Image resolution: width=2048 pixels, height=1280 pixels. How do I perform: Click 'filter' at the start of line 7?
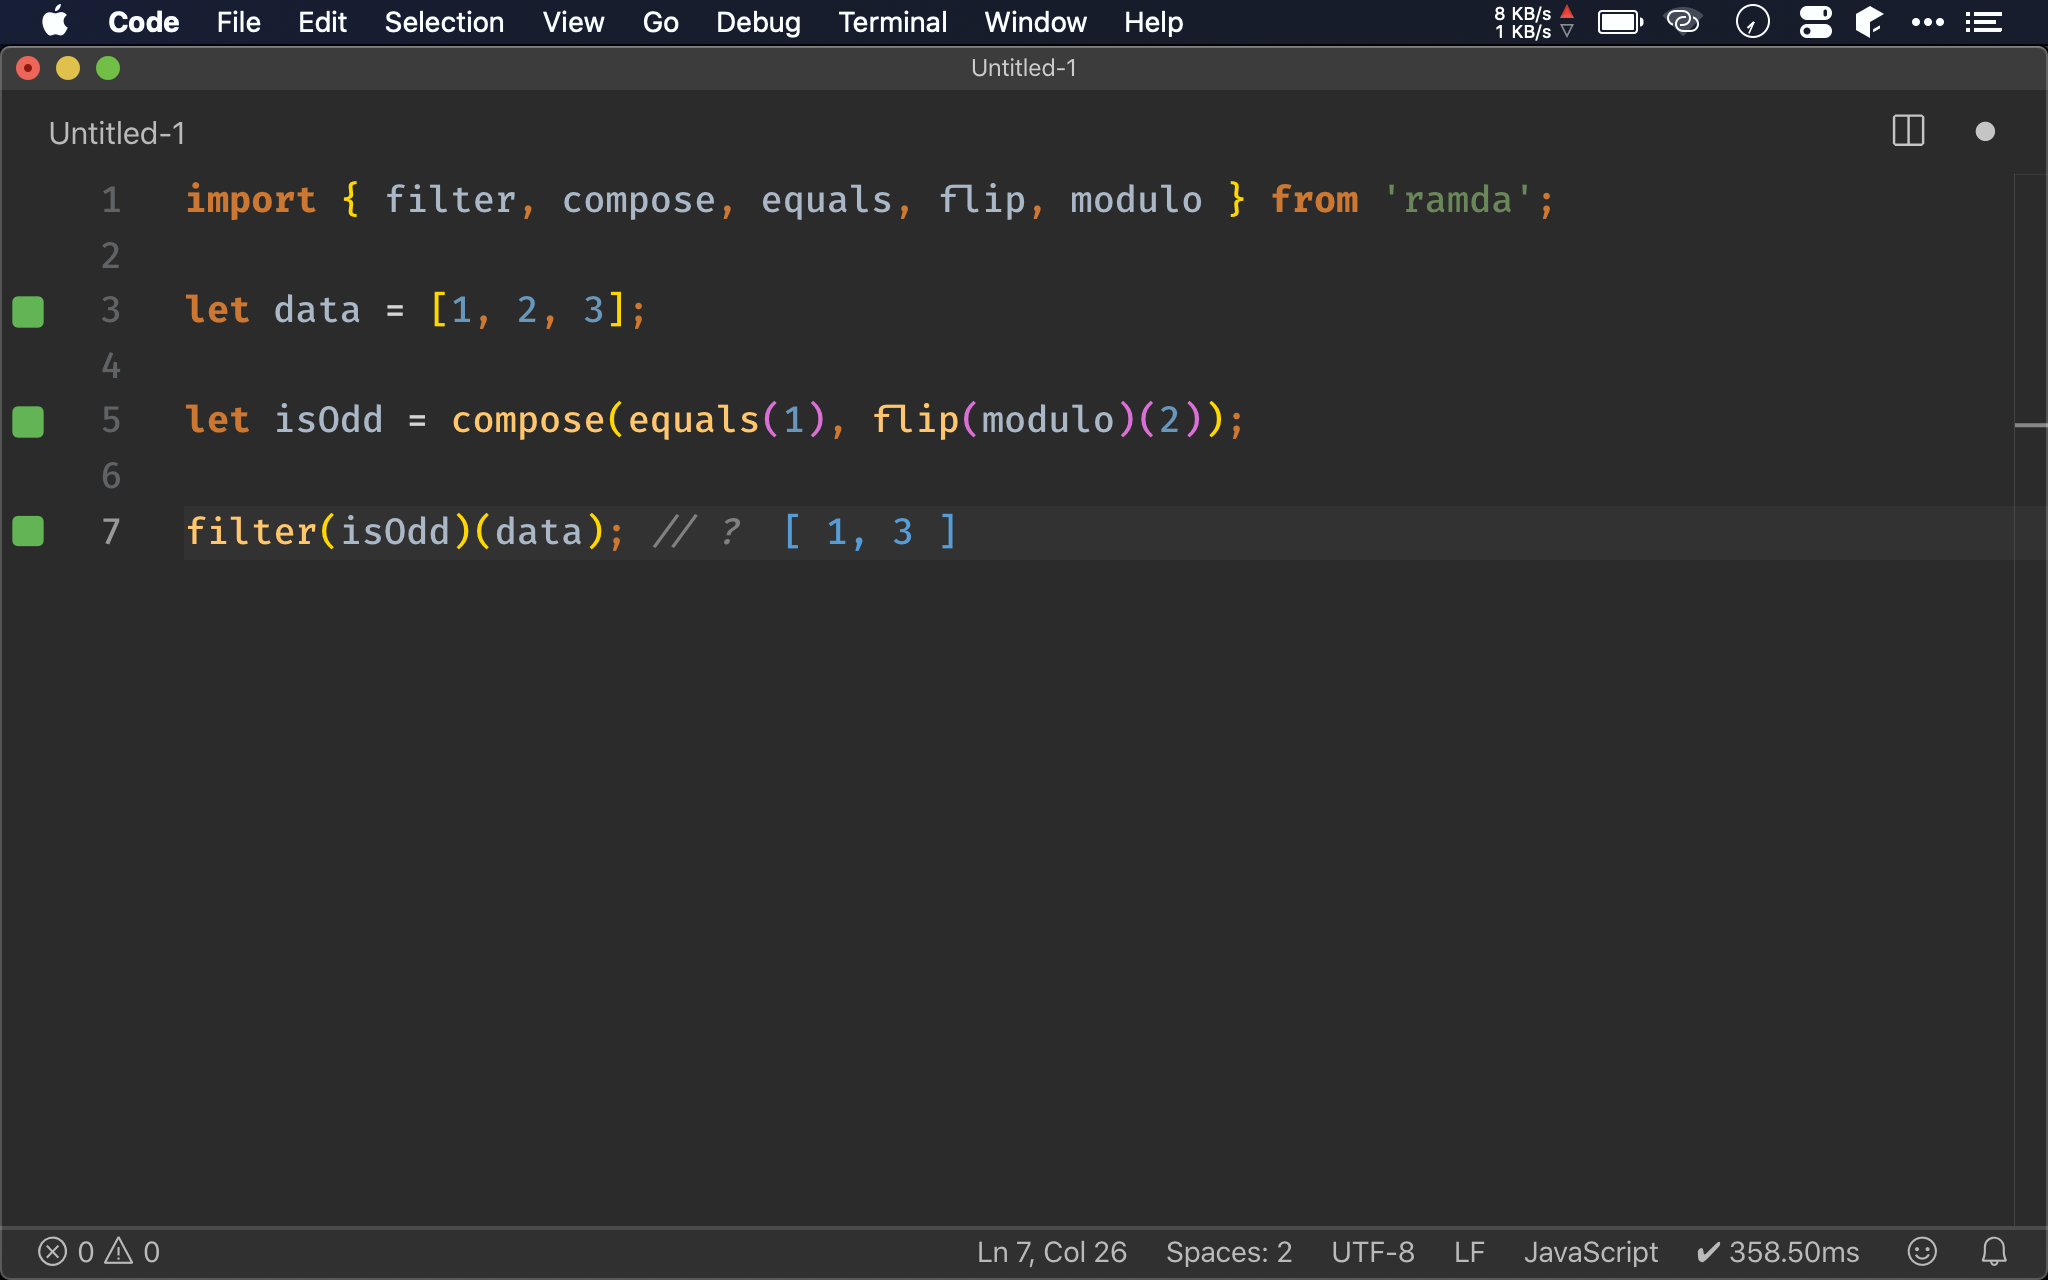click(x=251, y=531)
